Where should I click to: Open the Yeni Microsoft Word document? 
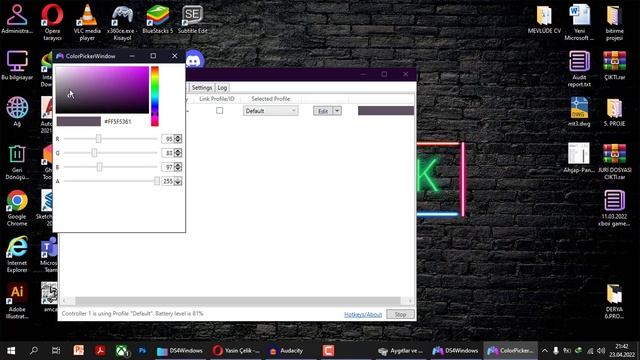pos(579,21)
